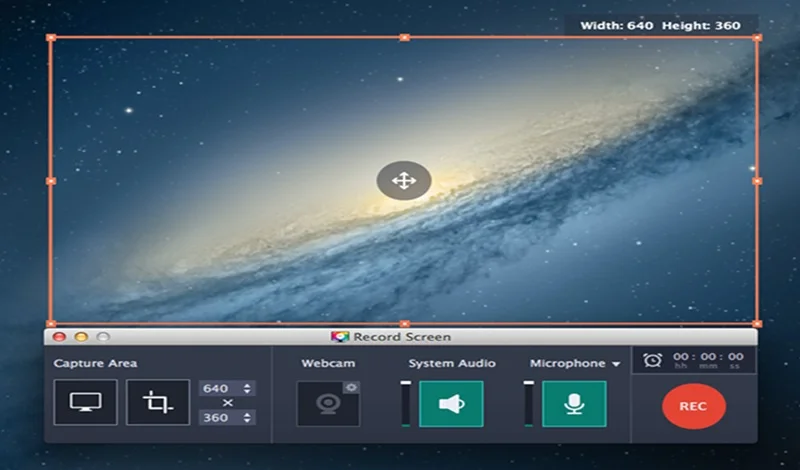Start recording with REC button
The width and height of the screenshot is (800, 470).
coord(693,406)
